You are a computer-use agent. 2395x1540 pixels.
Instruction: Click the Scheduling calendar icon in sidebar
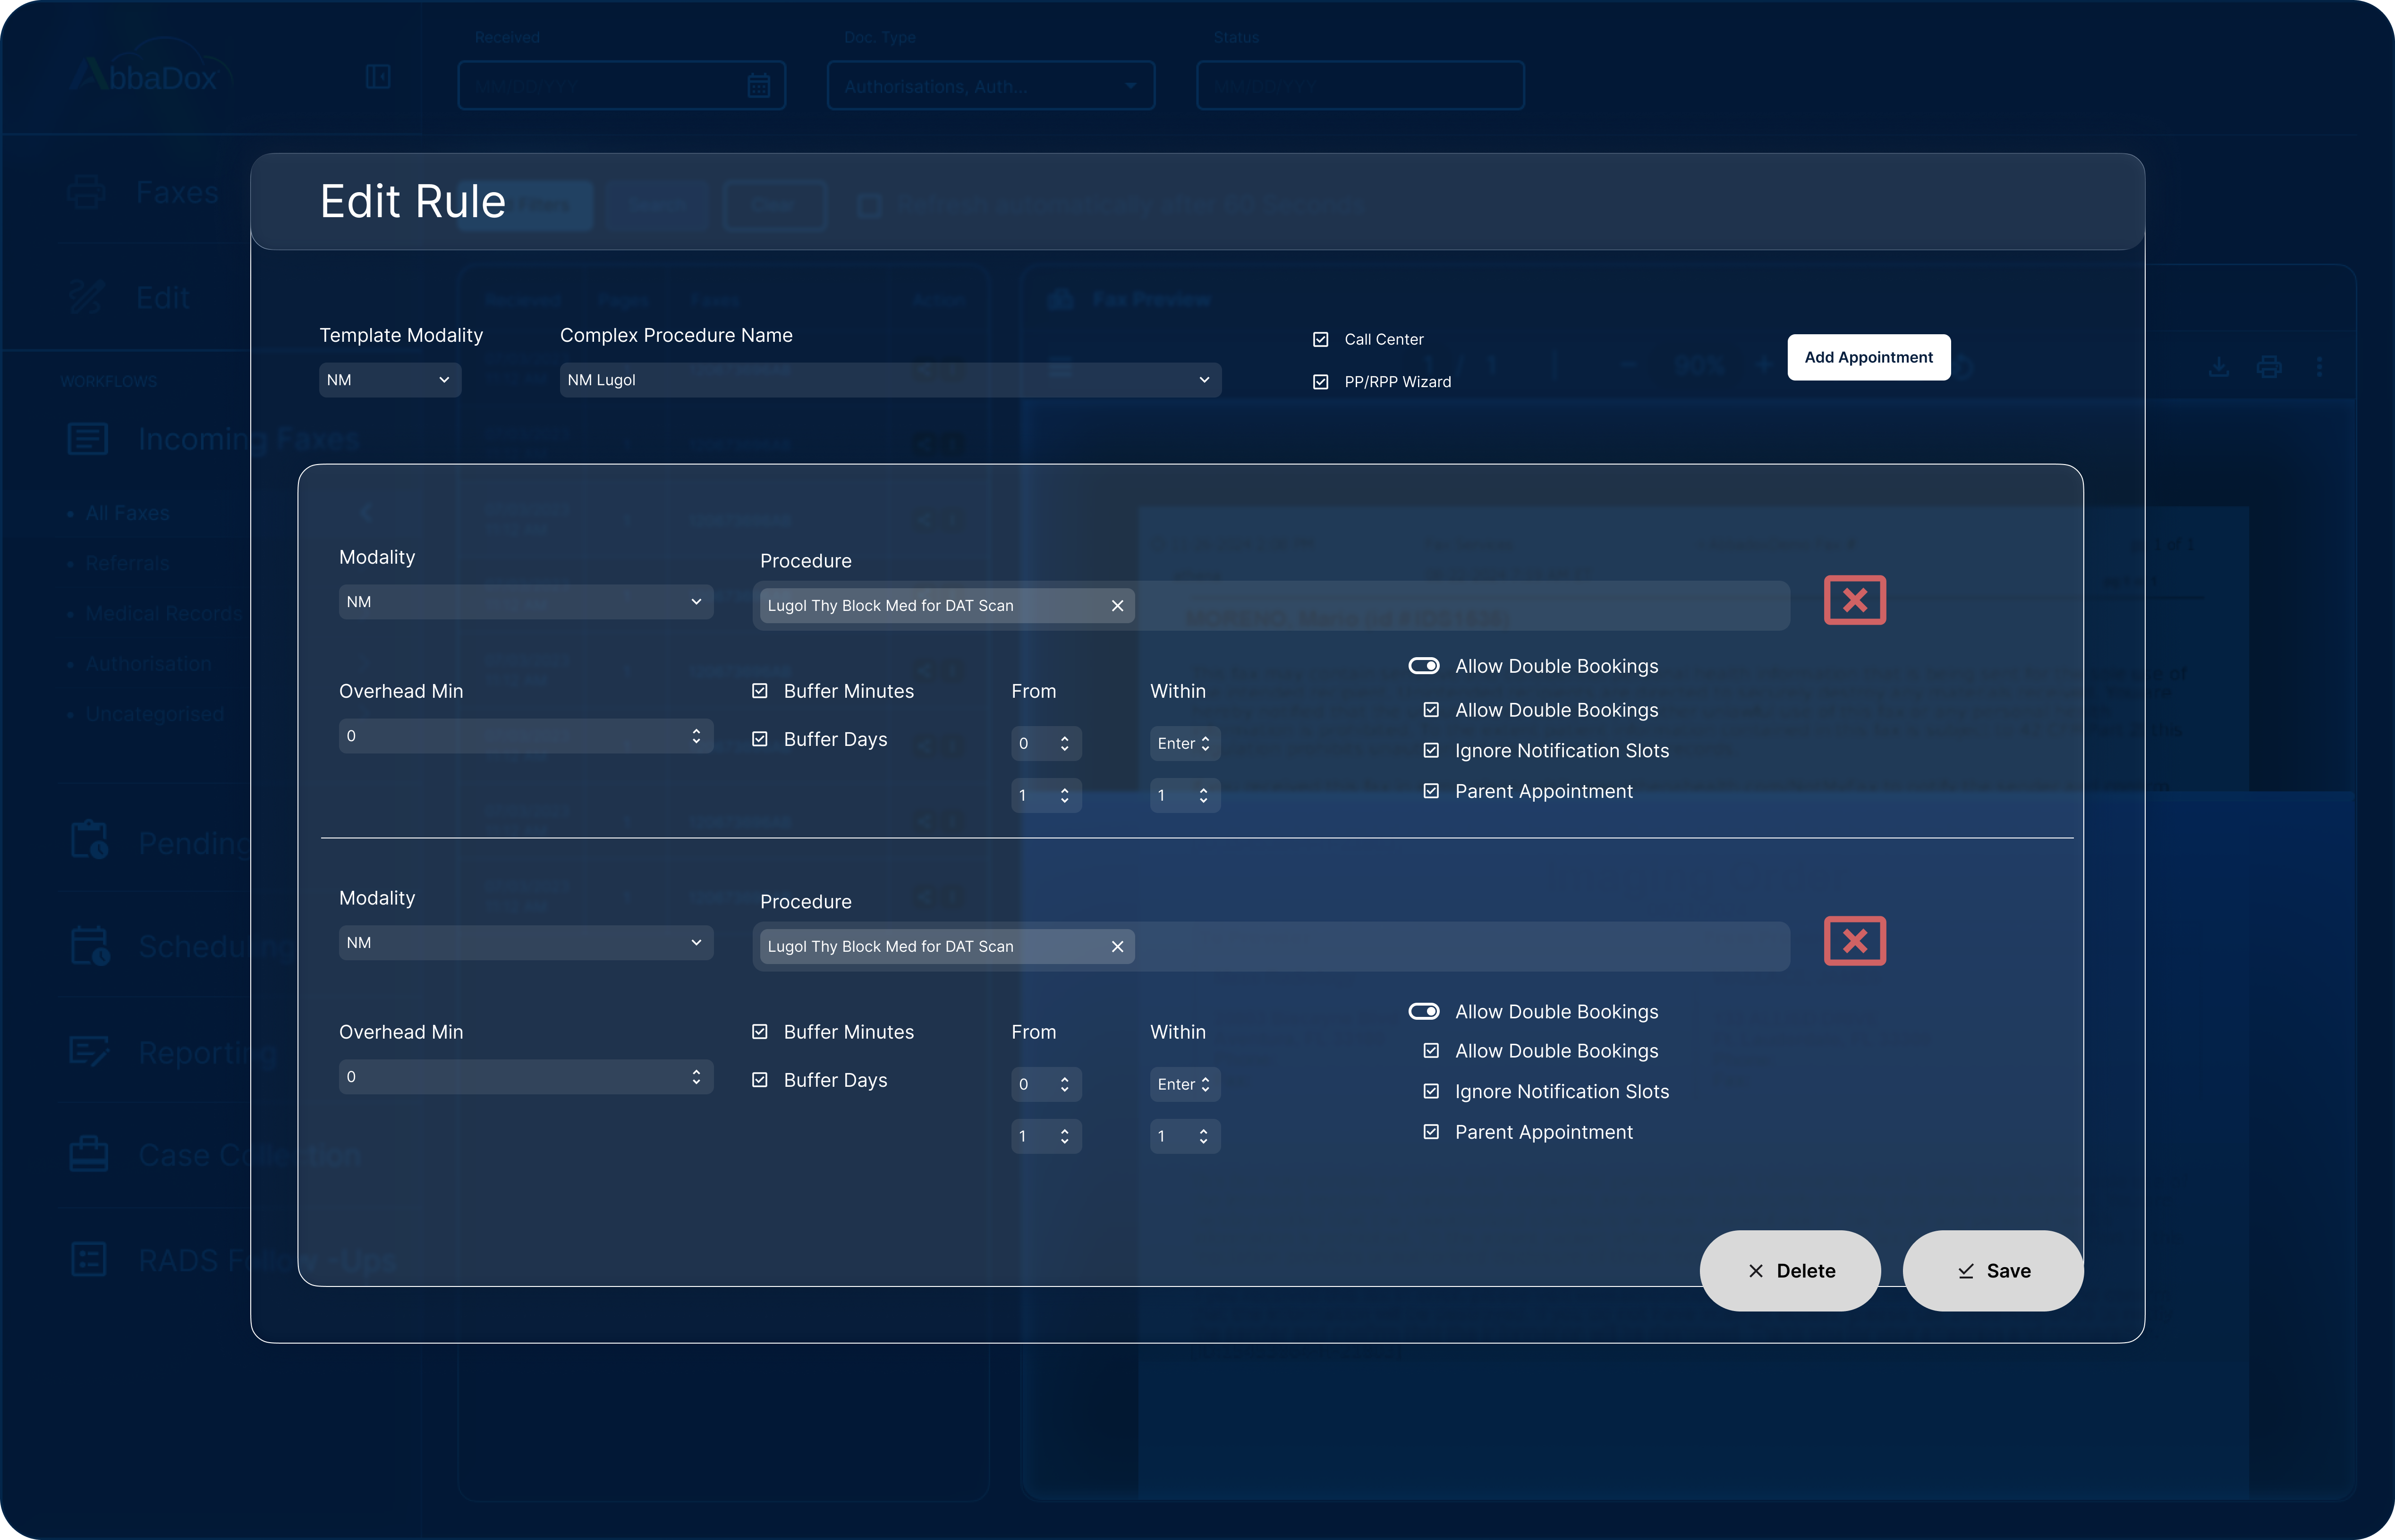pyautogui.click(x=88, y=946)
